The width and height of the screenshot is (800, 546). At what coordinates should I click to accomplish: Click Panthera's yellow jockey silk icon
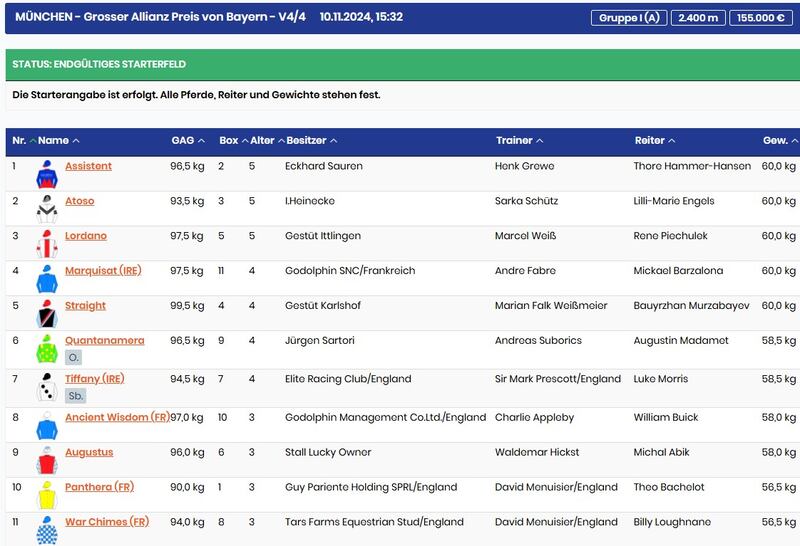(x=47, y=495)
